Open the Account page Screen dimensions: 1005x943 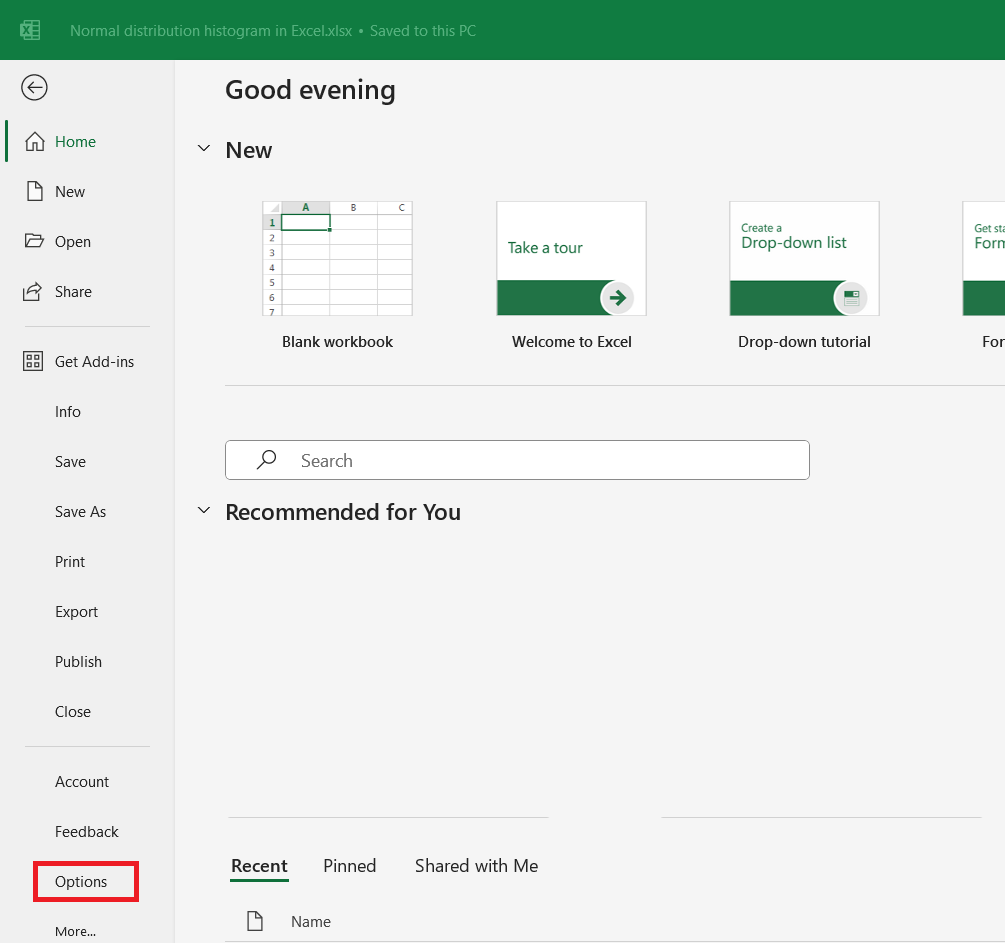click(81, 781)
